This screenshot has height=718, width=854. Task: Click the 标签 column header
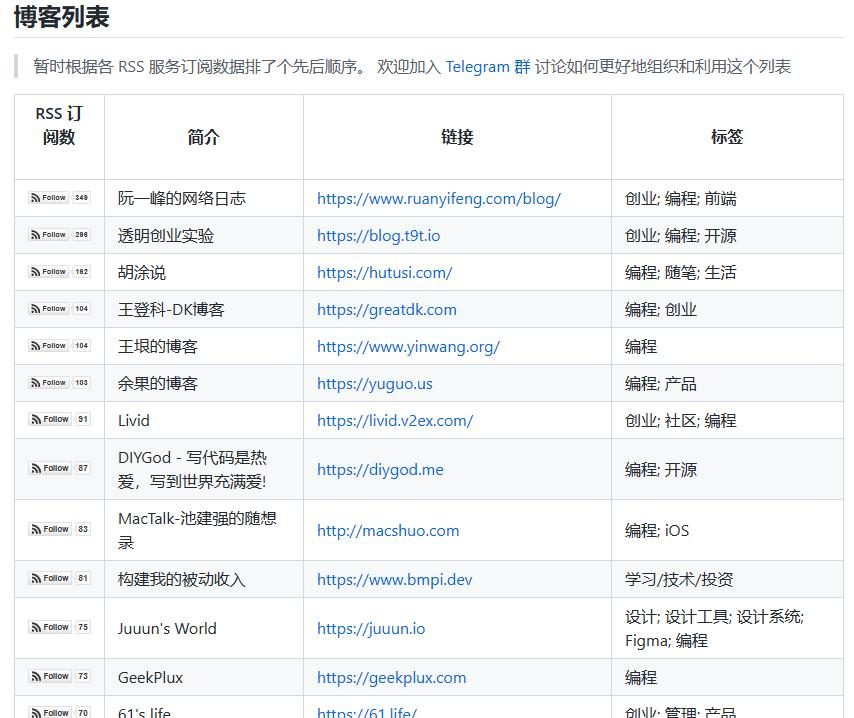coord(727,137)
